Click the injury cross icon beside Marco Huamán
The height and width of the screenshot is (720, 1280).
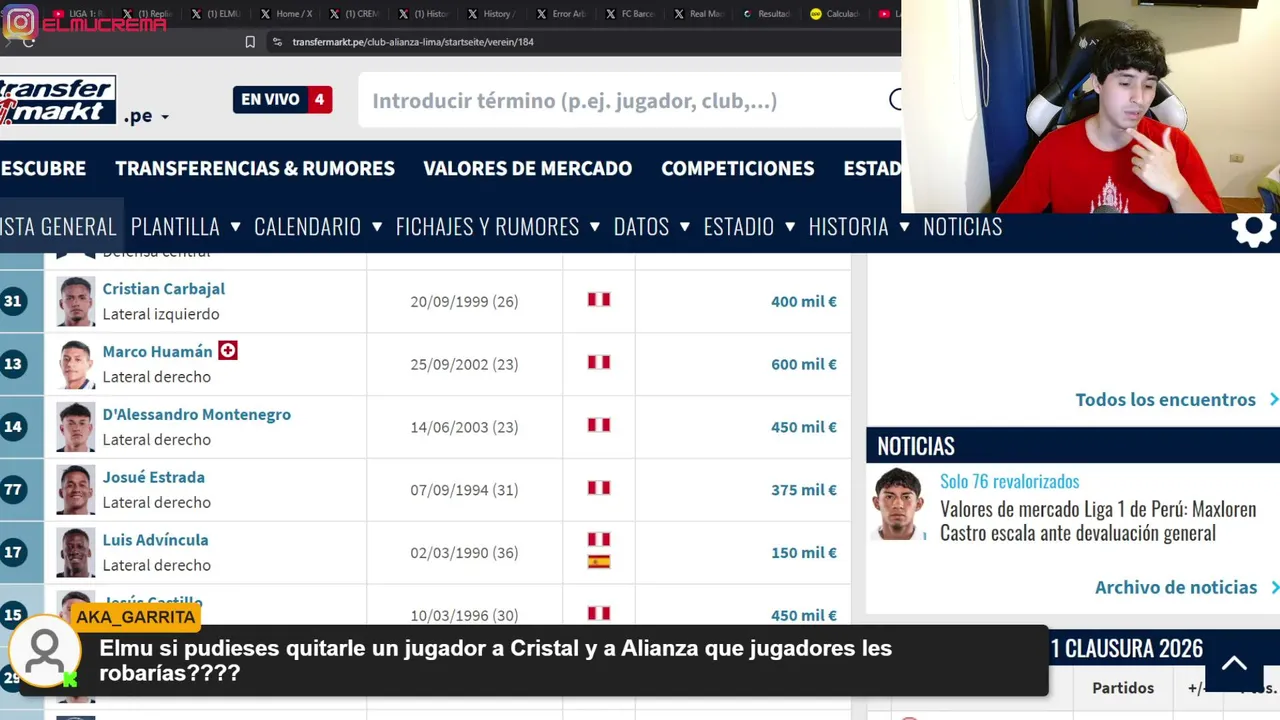[228, 351]
